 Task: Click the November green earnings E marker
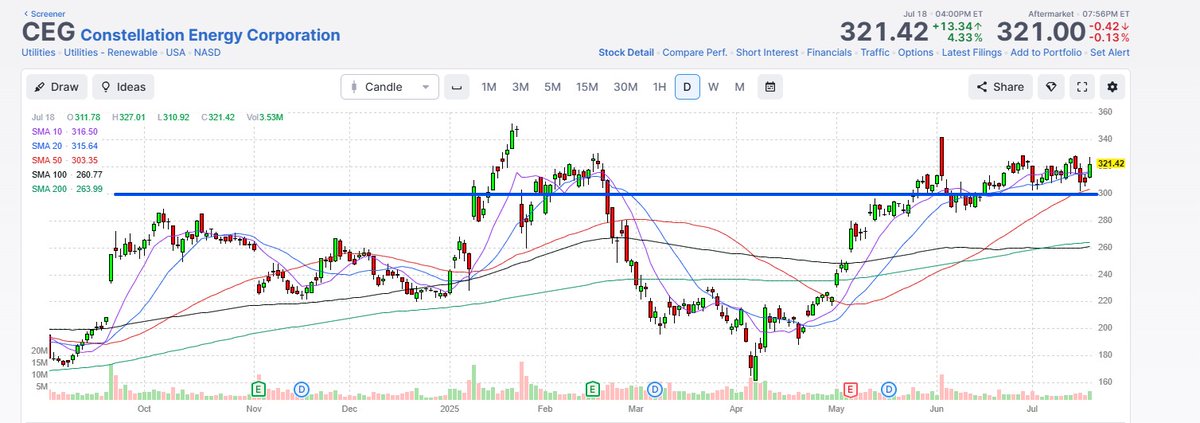(x=258, y=388)
